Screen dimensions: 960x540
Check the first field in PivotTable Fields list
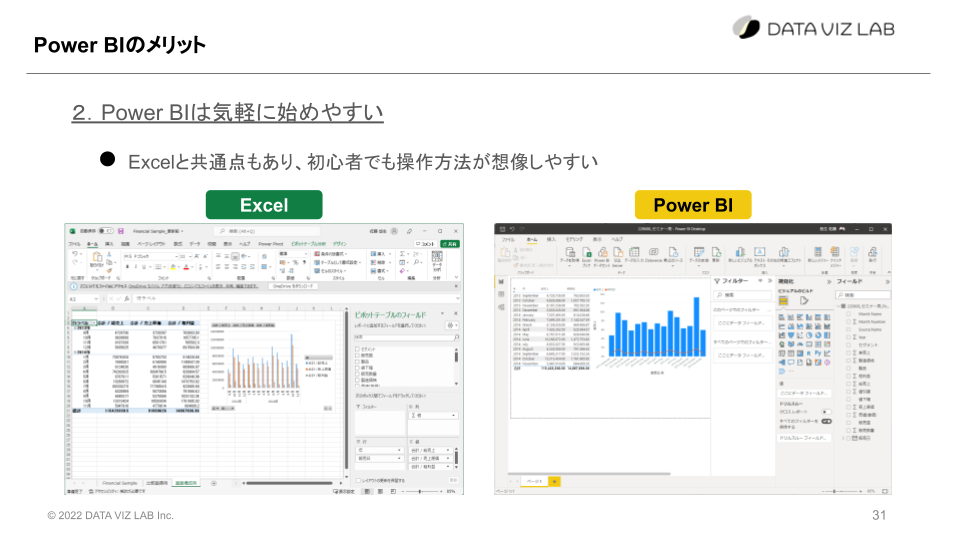(358, 349)
